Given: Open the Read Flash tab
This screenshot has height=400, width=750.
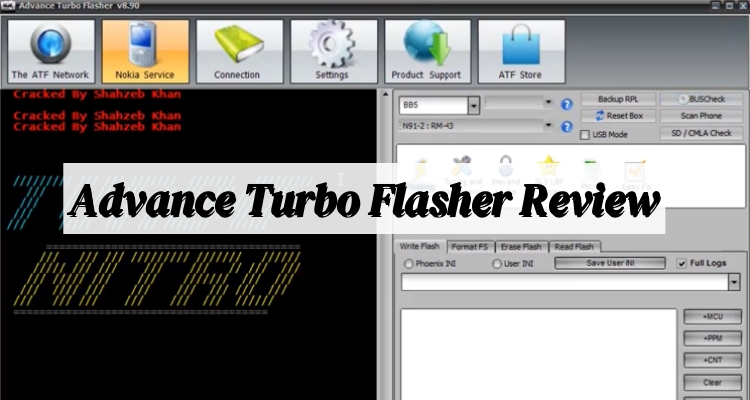Looking at the screenshot, I should point(574,247).
